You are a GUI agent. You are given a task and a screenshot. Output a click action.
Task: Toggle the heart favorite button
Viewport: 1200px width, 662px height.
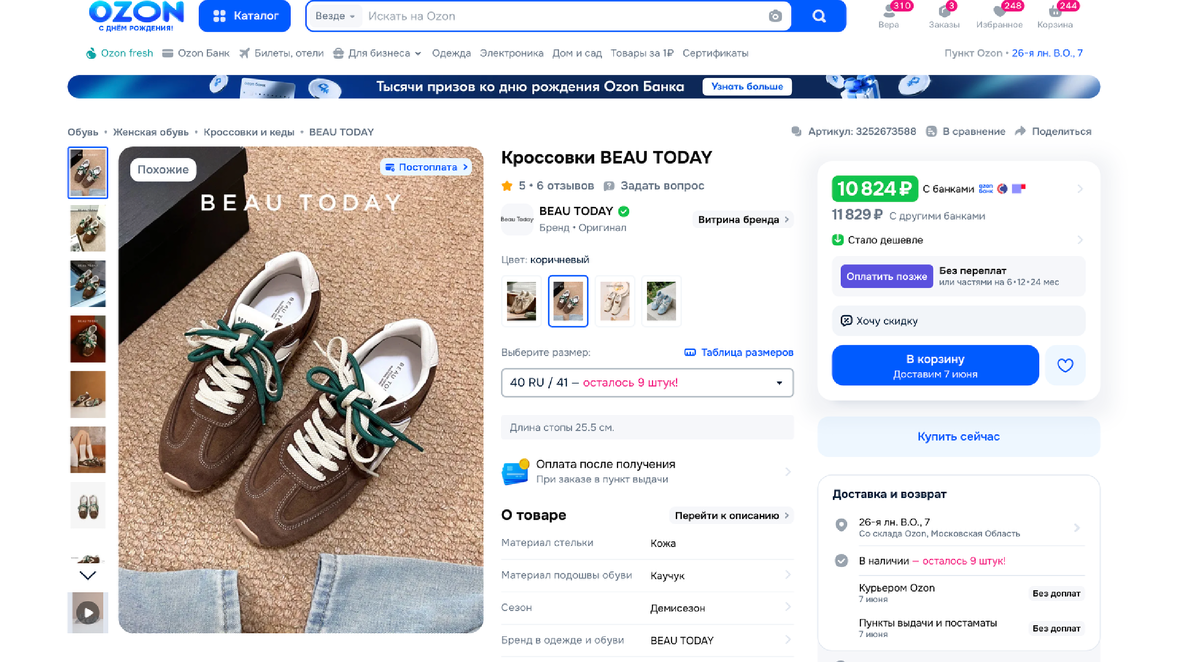pos(1065,366)
